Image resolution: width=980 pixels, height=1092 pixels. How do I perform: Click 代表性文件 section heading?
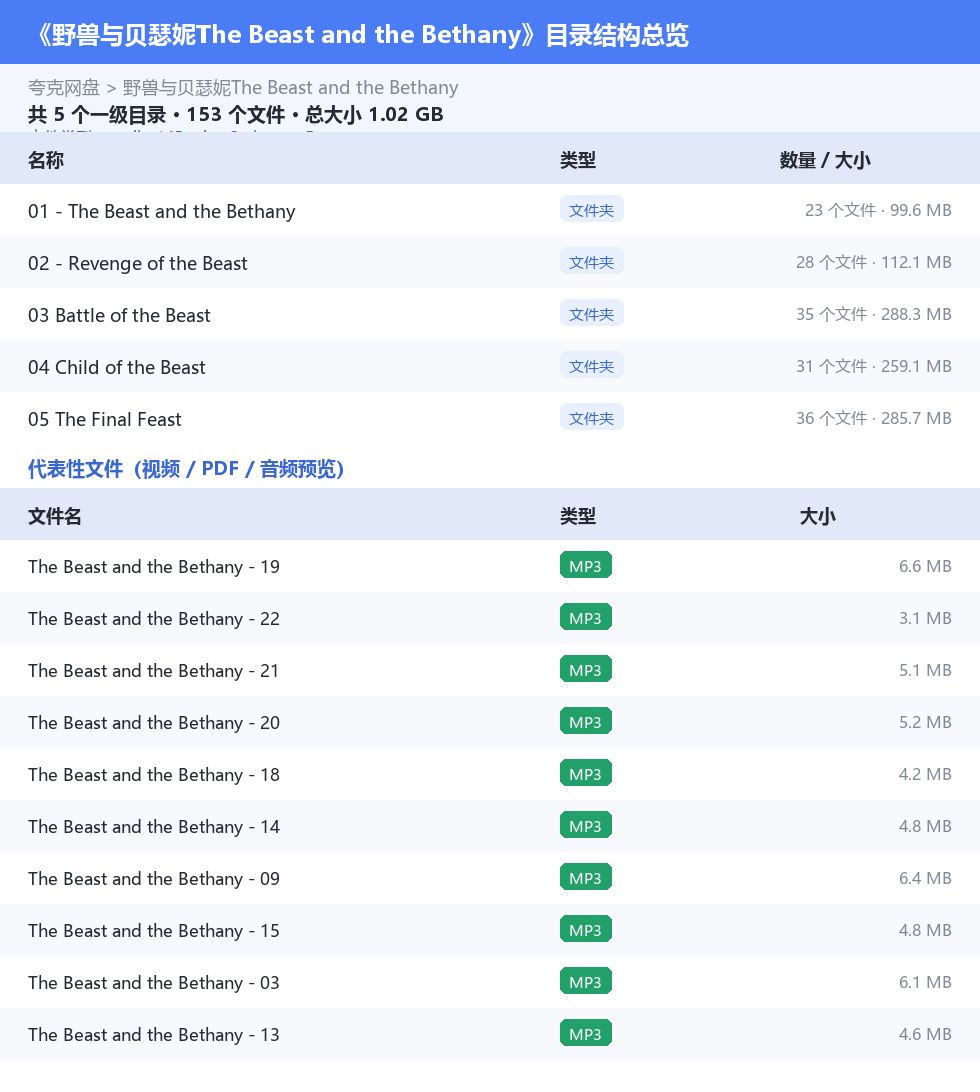pyautogui.click(x=186, y=469)
